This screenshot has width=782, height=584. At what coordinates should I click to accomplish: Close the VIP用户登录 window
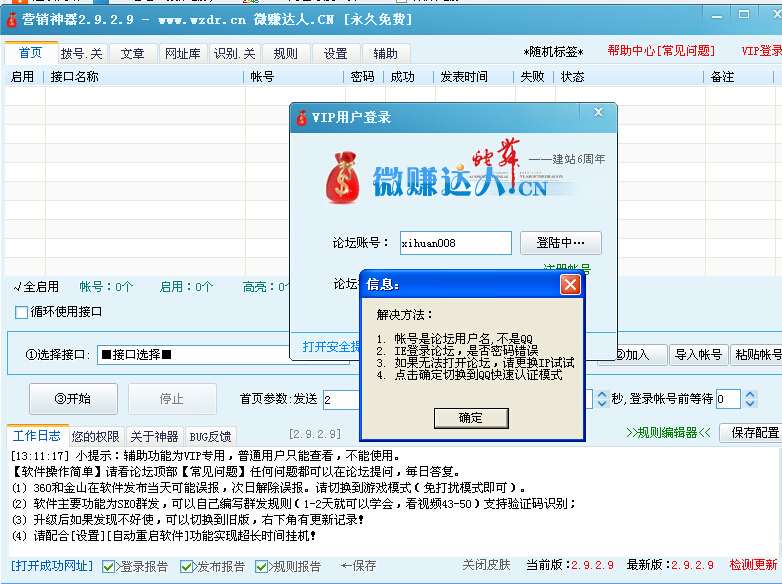coord(598,115)
